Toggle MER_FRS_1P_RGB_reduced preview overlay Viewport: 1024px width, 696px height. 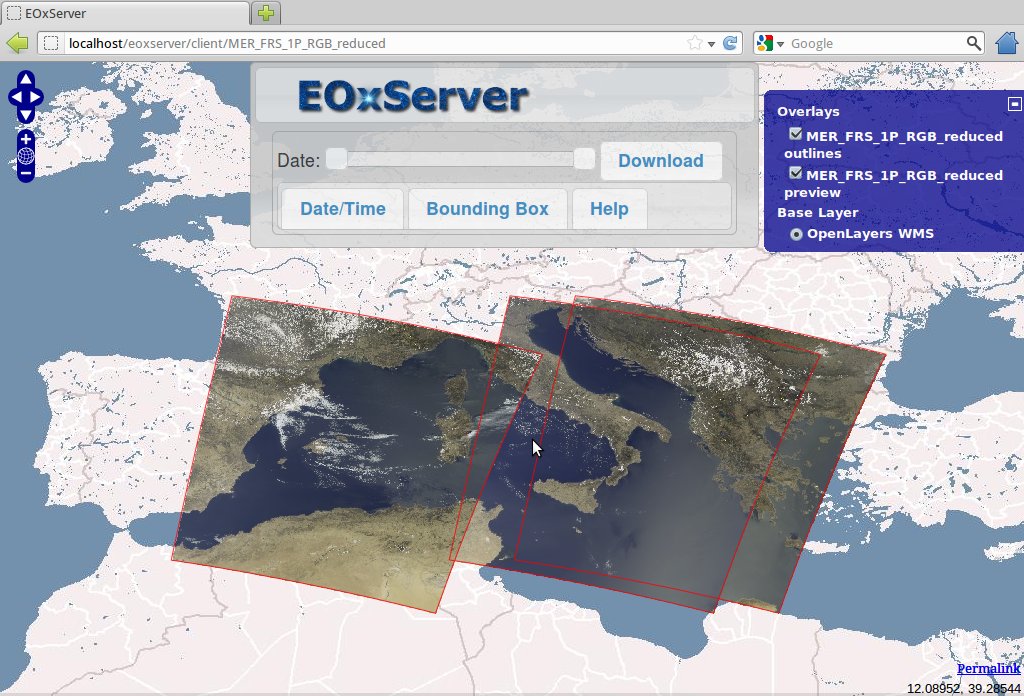[795, 173]
